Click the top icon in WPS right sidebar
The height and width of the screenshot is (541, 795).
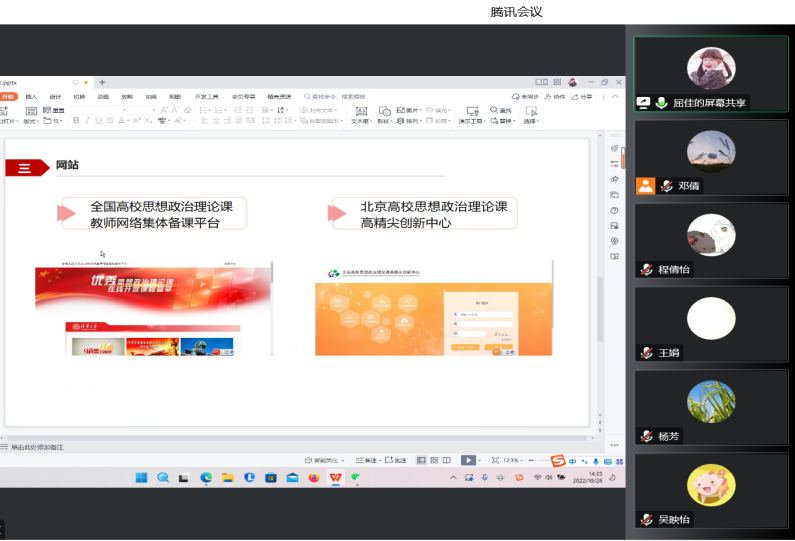point(615,149)
